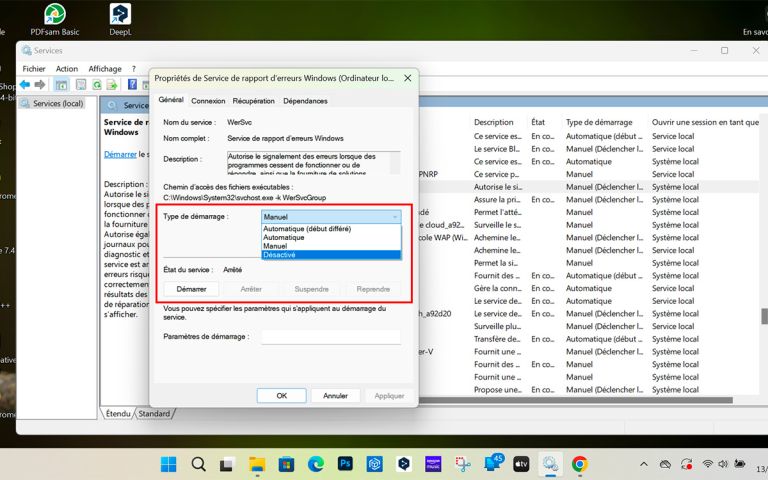Click the forward arrow in Services toolbar

(40, 85)
